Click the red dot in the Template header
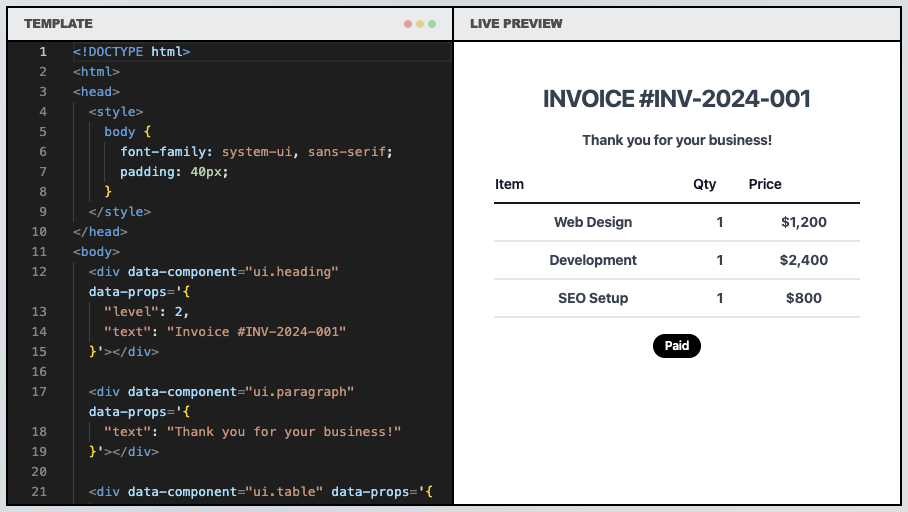Image resolution: width=908 pixels, height=512 pixels. click(x=408, y=24)
